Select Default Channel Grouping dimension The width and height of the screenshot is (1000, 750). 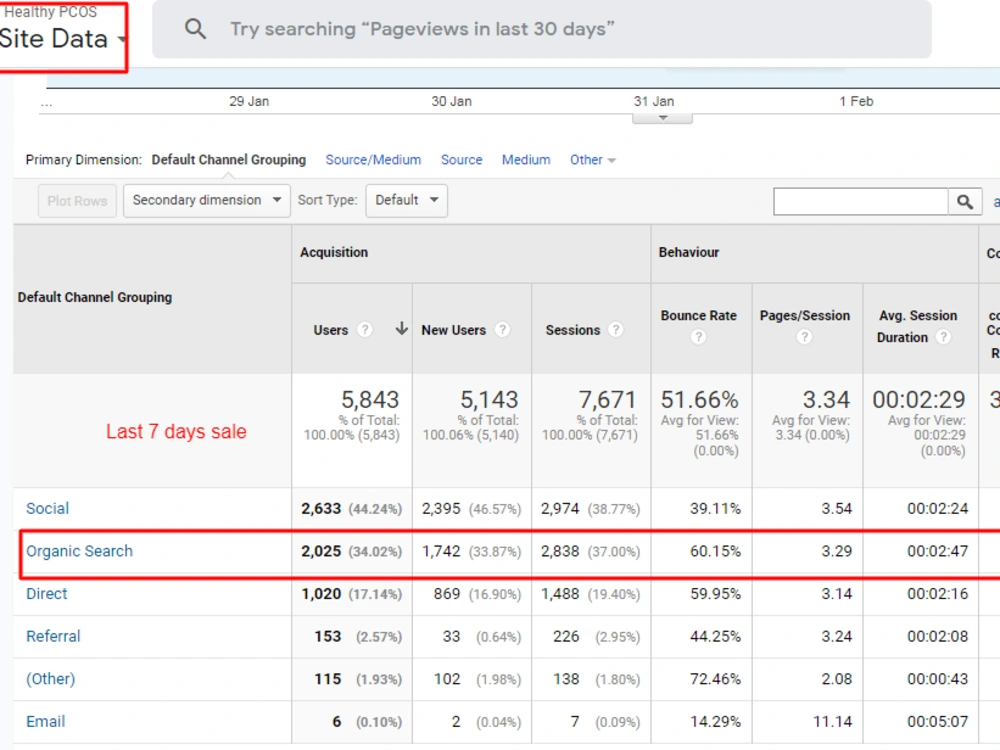click(228, 159)
